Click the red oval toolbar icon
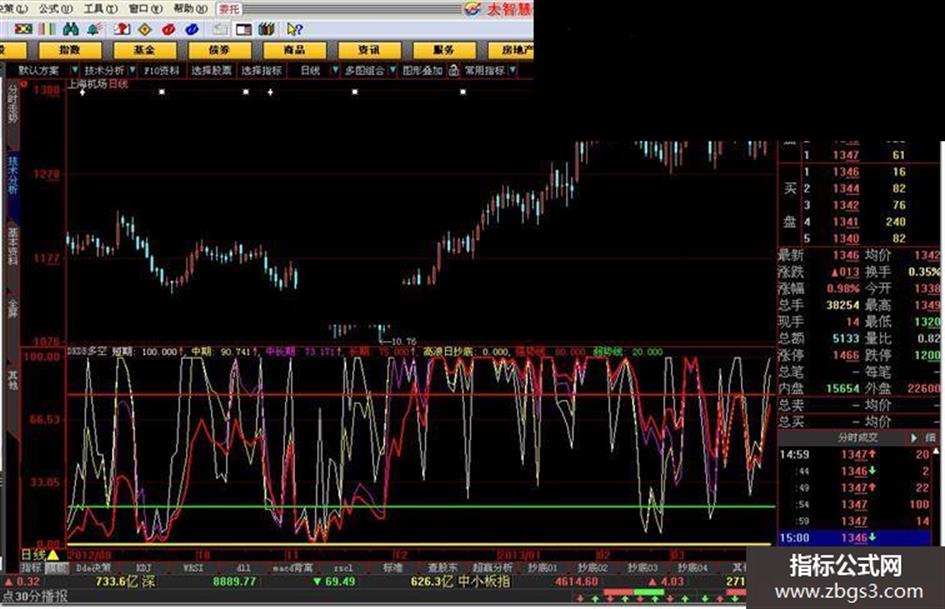This screenshot has width=945, height=609. [x=169, y=29]
